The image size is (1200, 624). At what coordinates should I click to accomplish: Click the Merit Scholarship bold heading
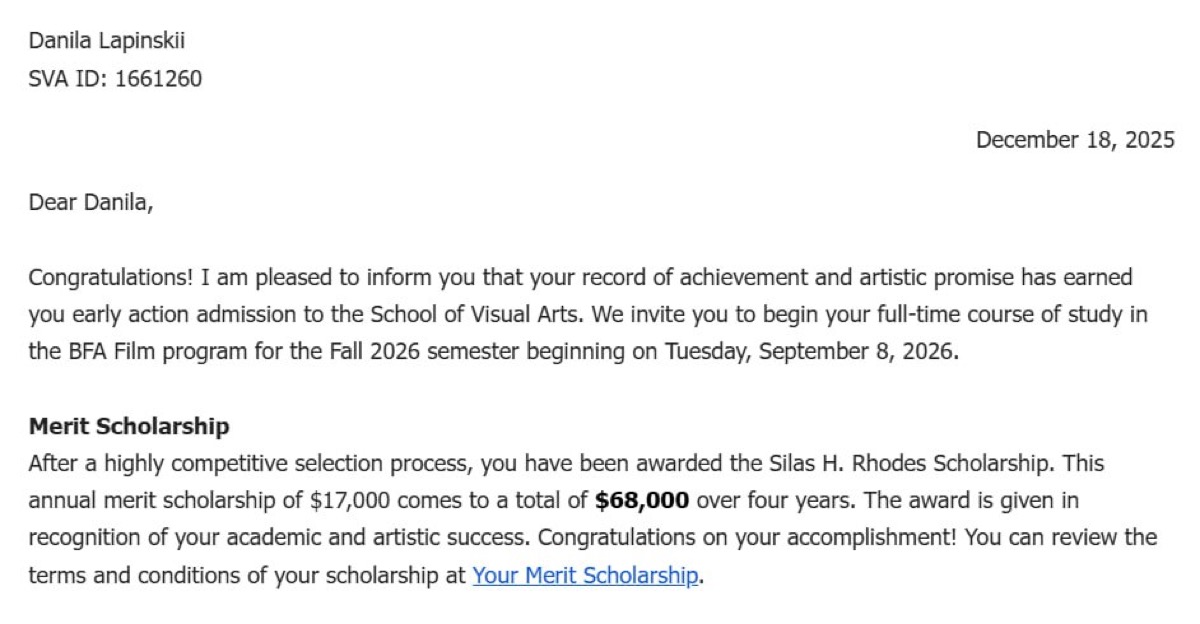129,427
